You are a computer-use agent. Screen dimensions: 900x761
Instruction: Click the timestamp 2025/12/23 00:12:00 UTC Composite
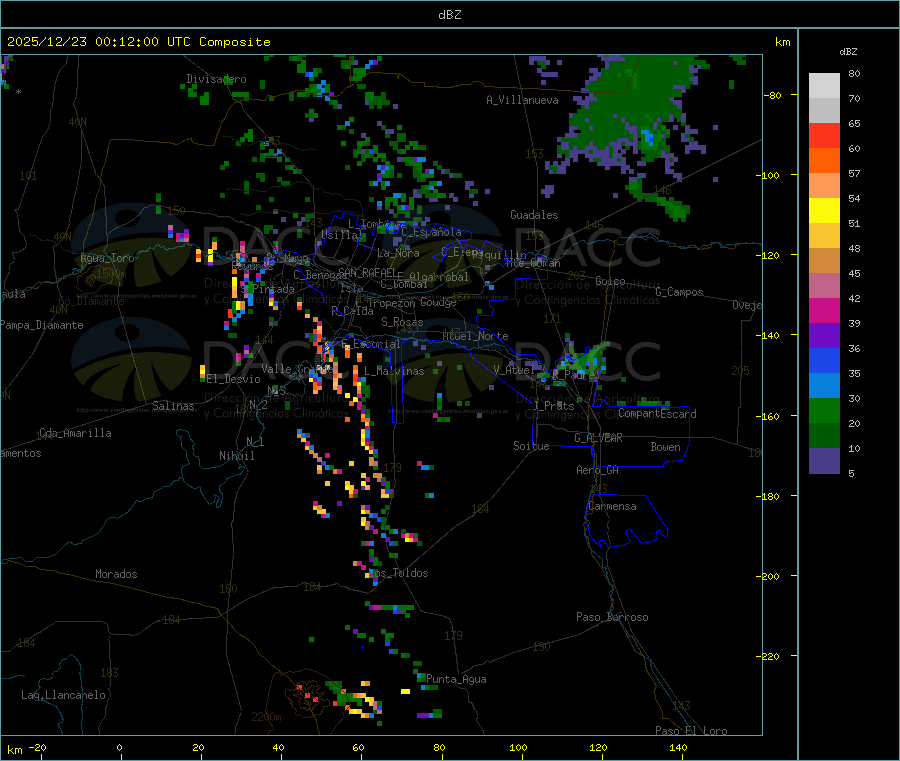tap(138, 42)
